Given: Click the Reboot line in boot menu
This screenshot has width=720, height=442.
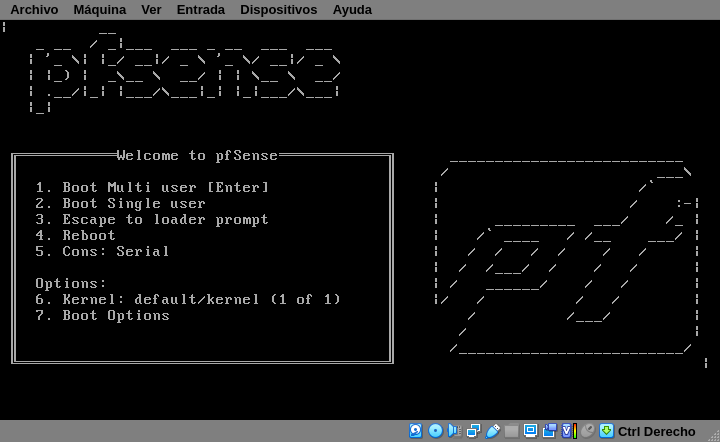Looking at the screenshot, I should tap(75, 235).
